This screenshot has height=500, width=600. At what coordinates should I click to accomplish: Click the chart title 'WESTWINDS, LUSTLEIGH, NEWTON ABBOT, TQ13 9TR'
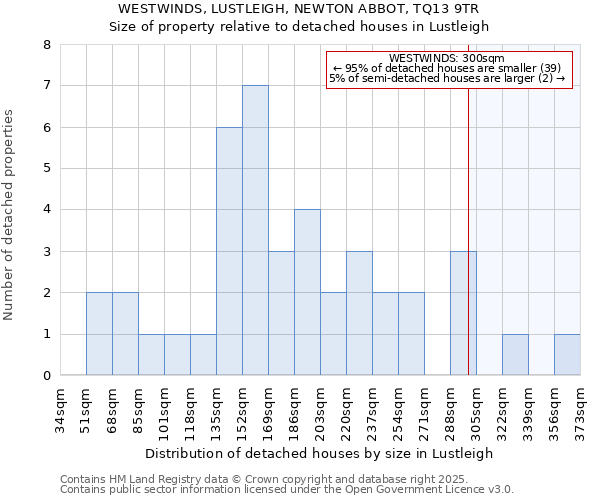(298, 8)
